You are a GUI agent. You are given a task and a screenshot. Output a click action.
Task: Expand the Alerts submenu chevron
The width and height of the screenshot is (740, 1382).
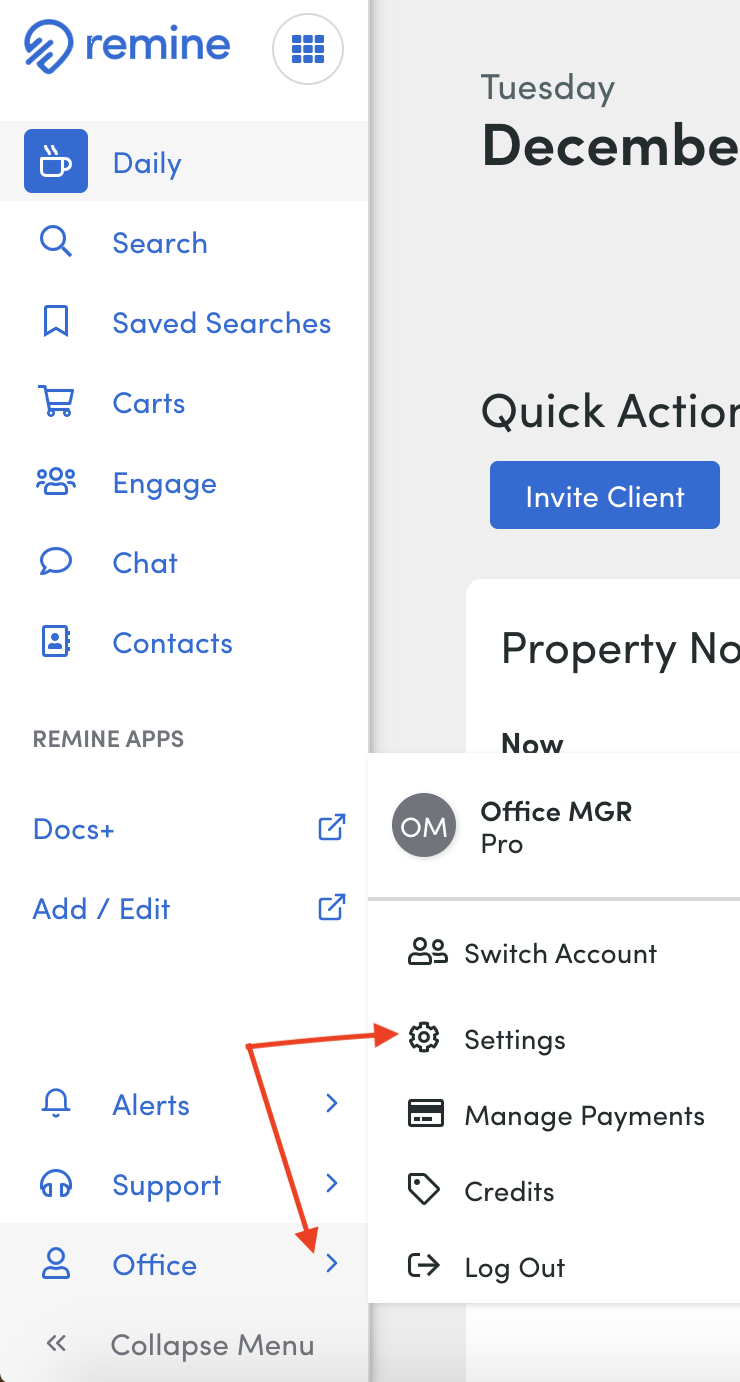coord(332,1103)
